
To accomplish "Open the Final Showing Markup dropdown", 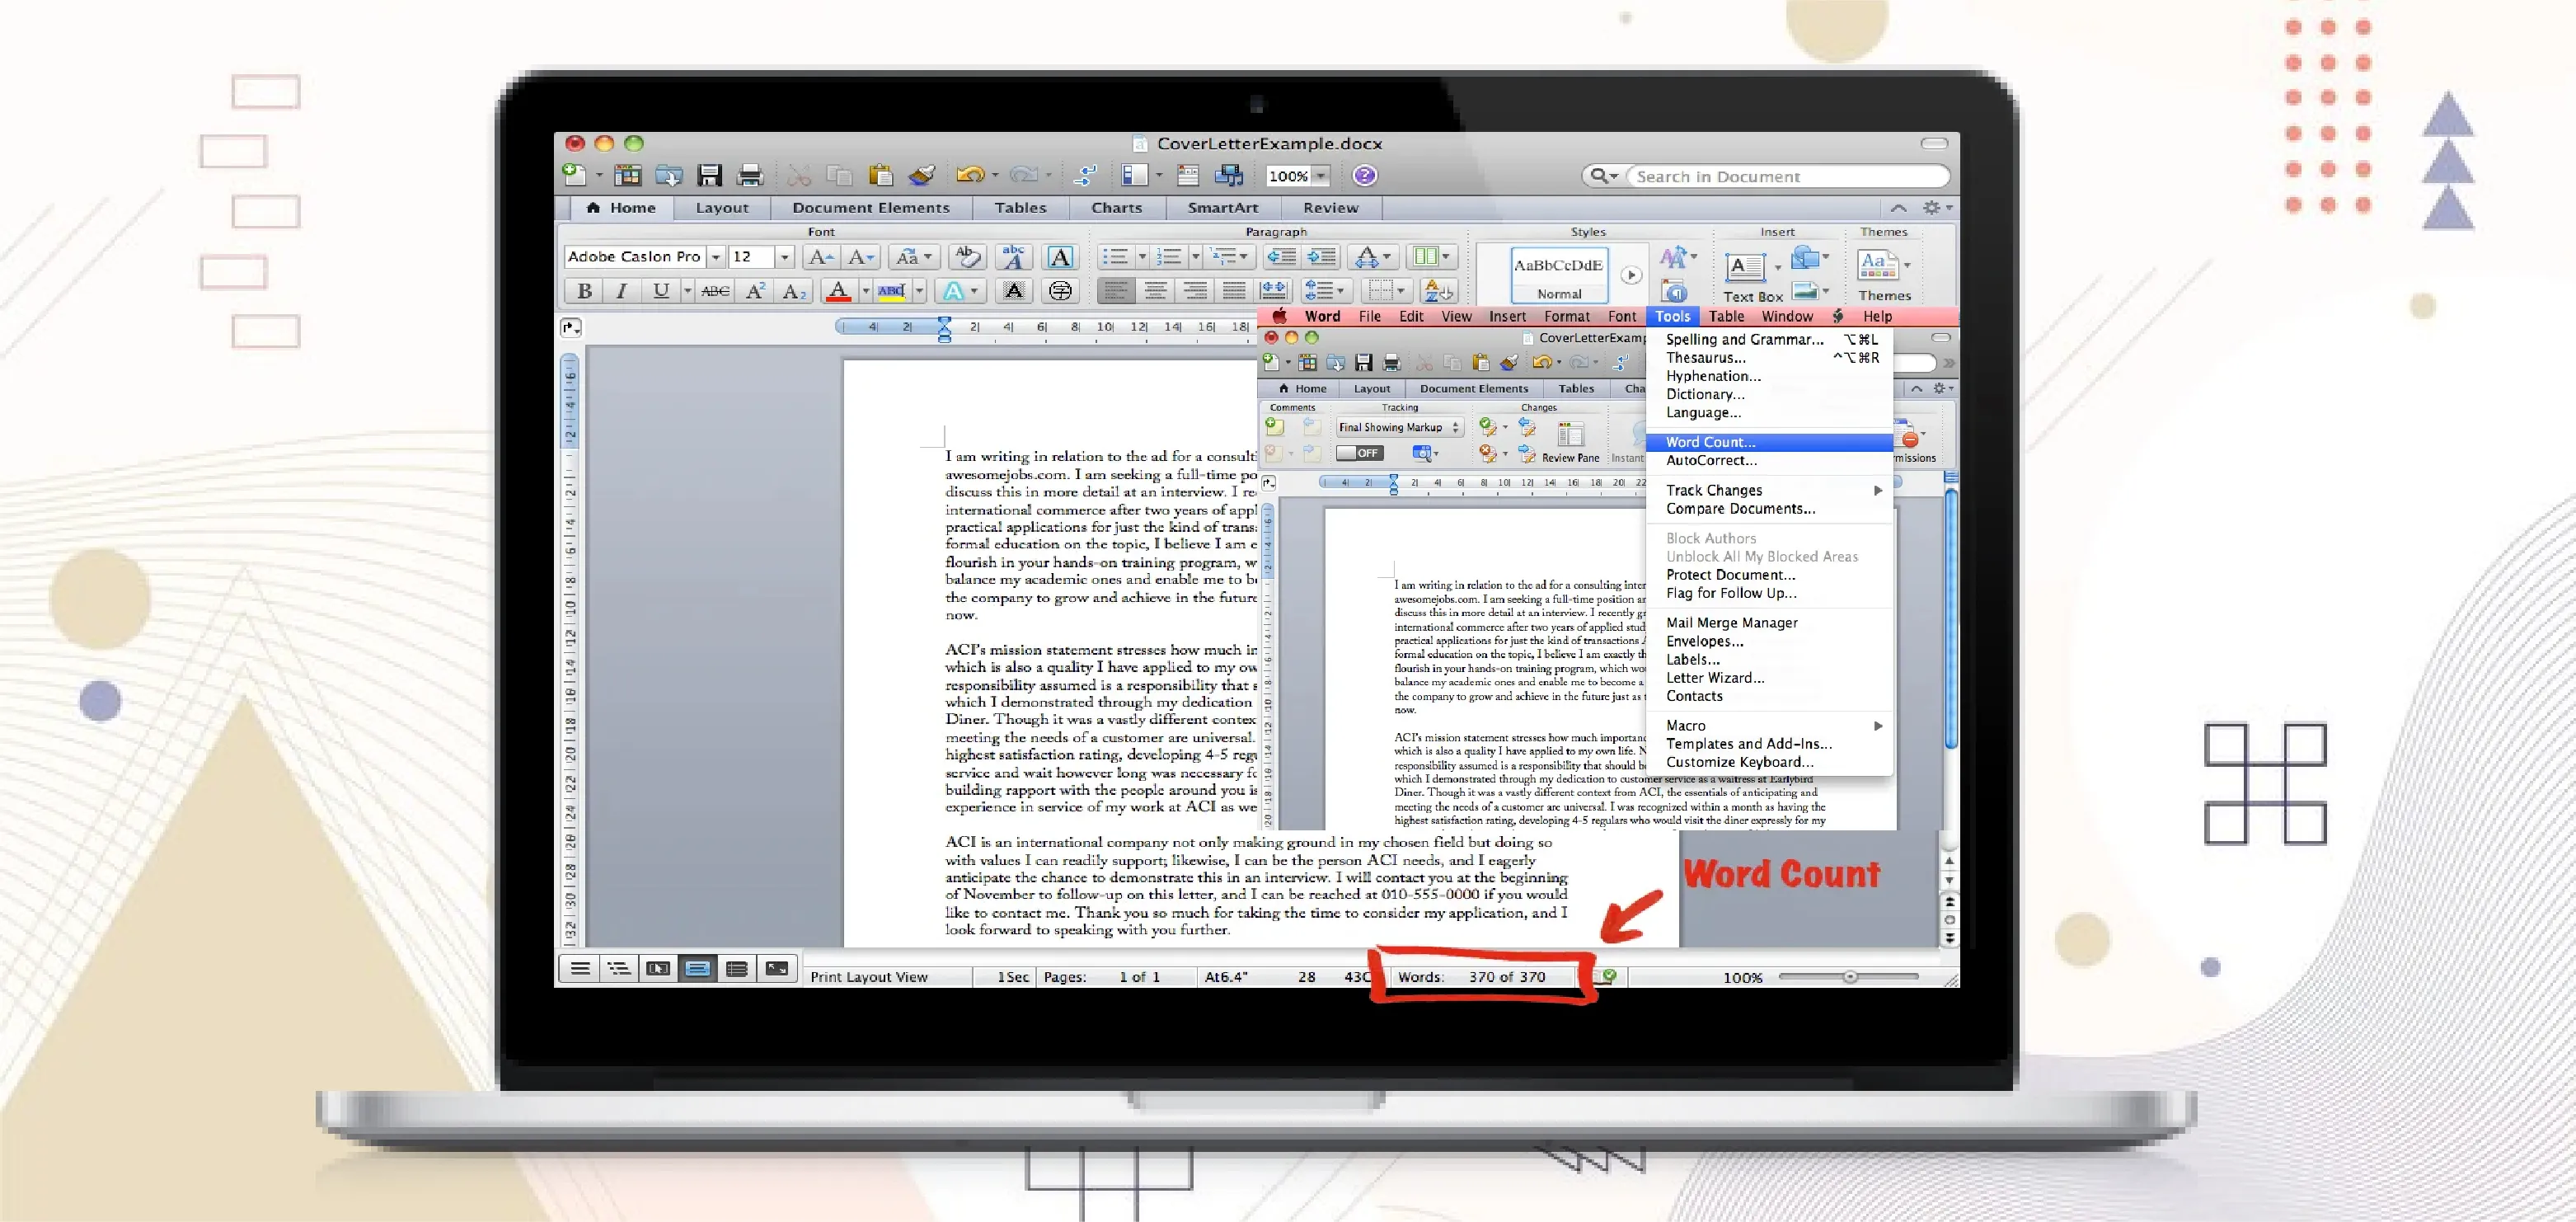I will coord(1399,427).
